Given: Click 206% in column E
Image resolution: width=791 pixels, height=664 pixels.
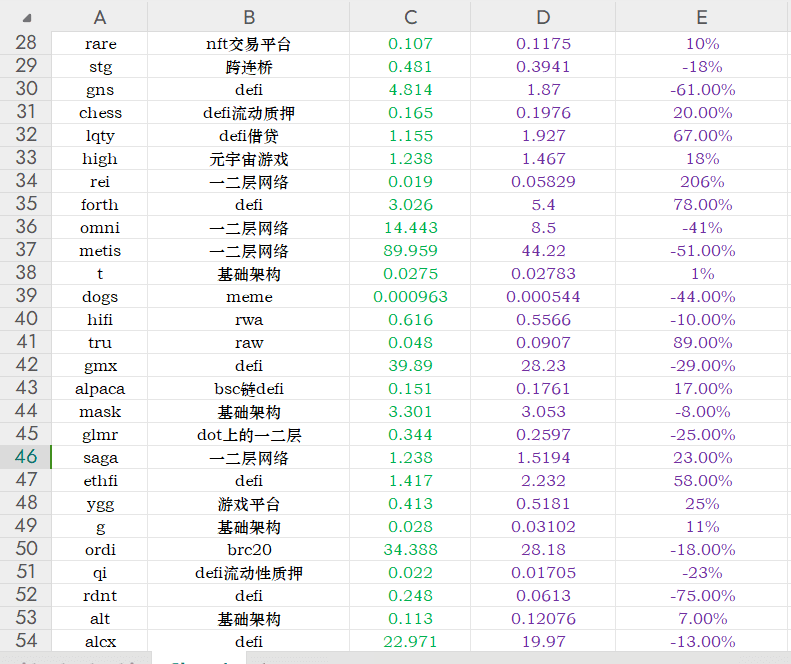Looking at the screenshot, I should point(703,181).
